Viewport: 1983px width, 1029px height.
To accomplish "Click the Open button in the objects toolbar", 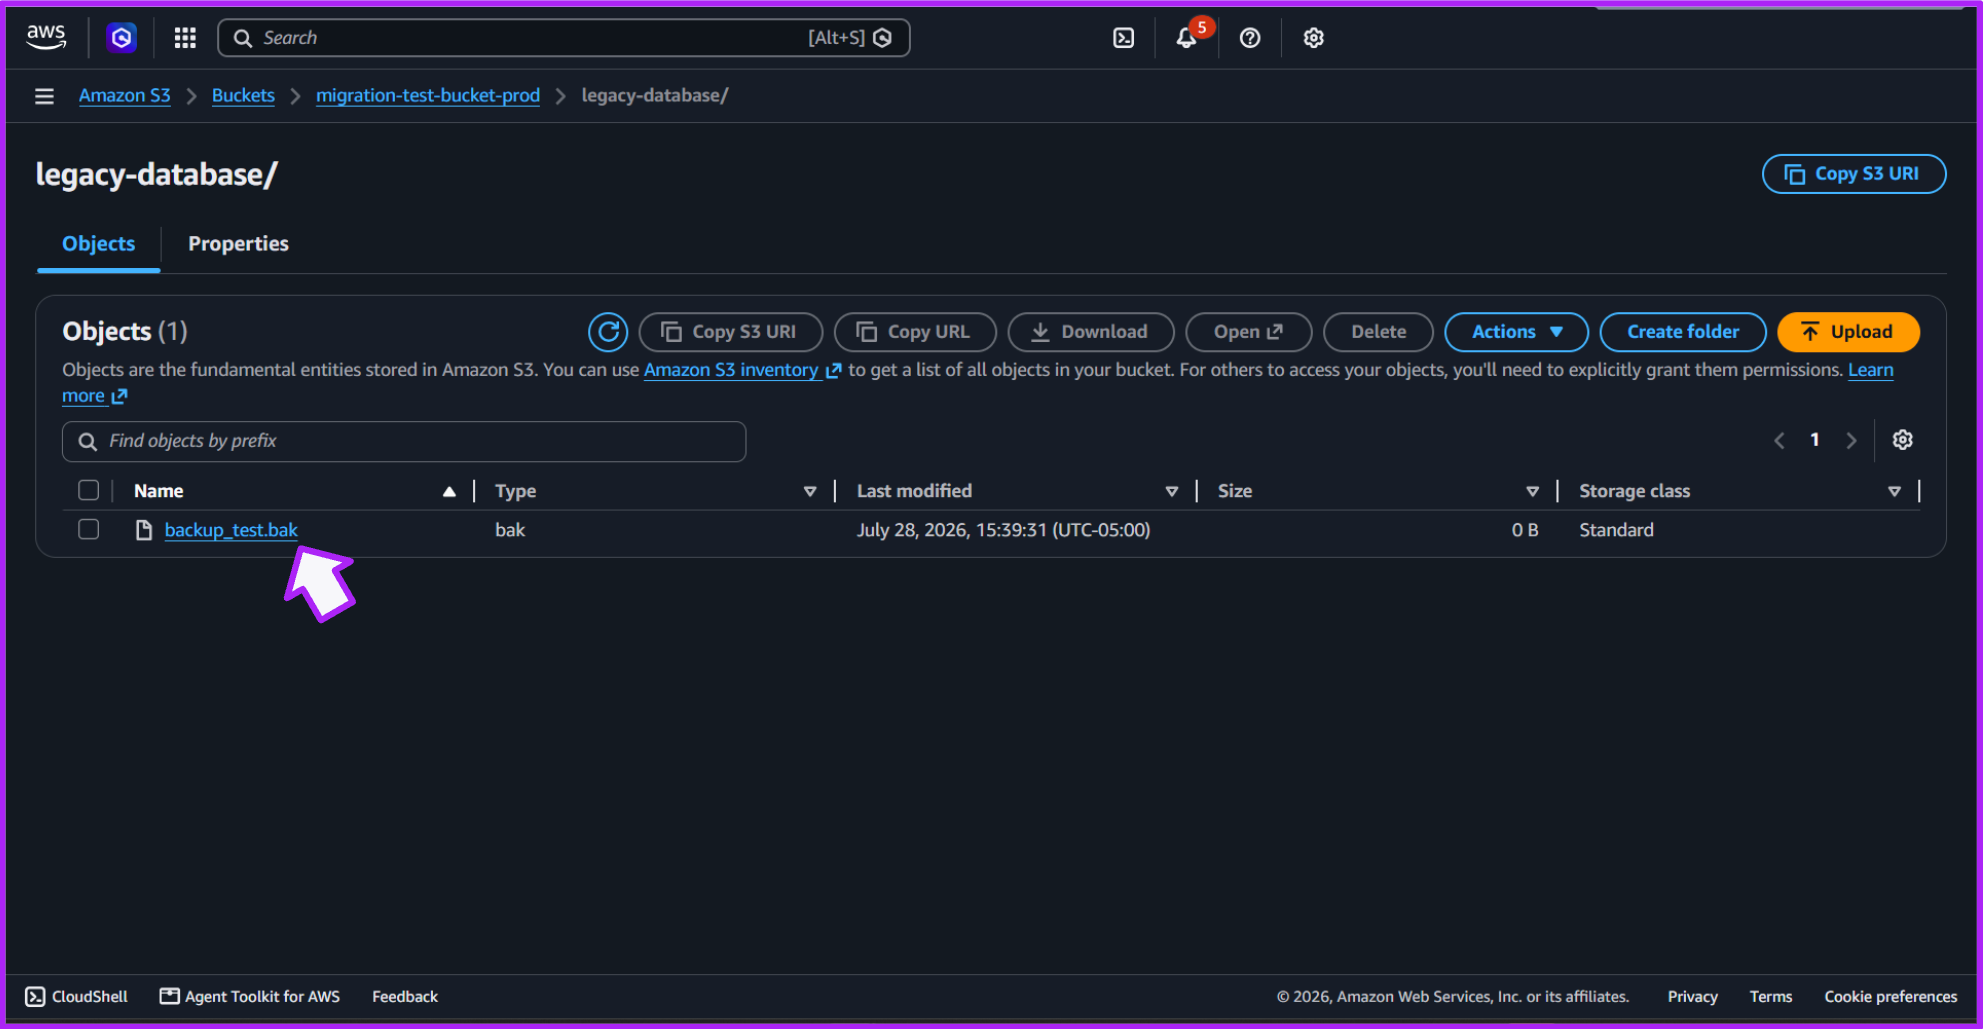I will [x=1248, y=332].
